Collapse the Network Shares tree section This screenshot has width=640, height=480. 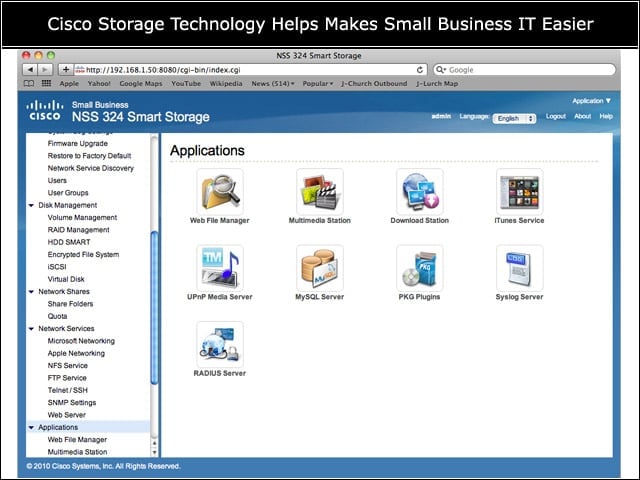tap(31, 292)
